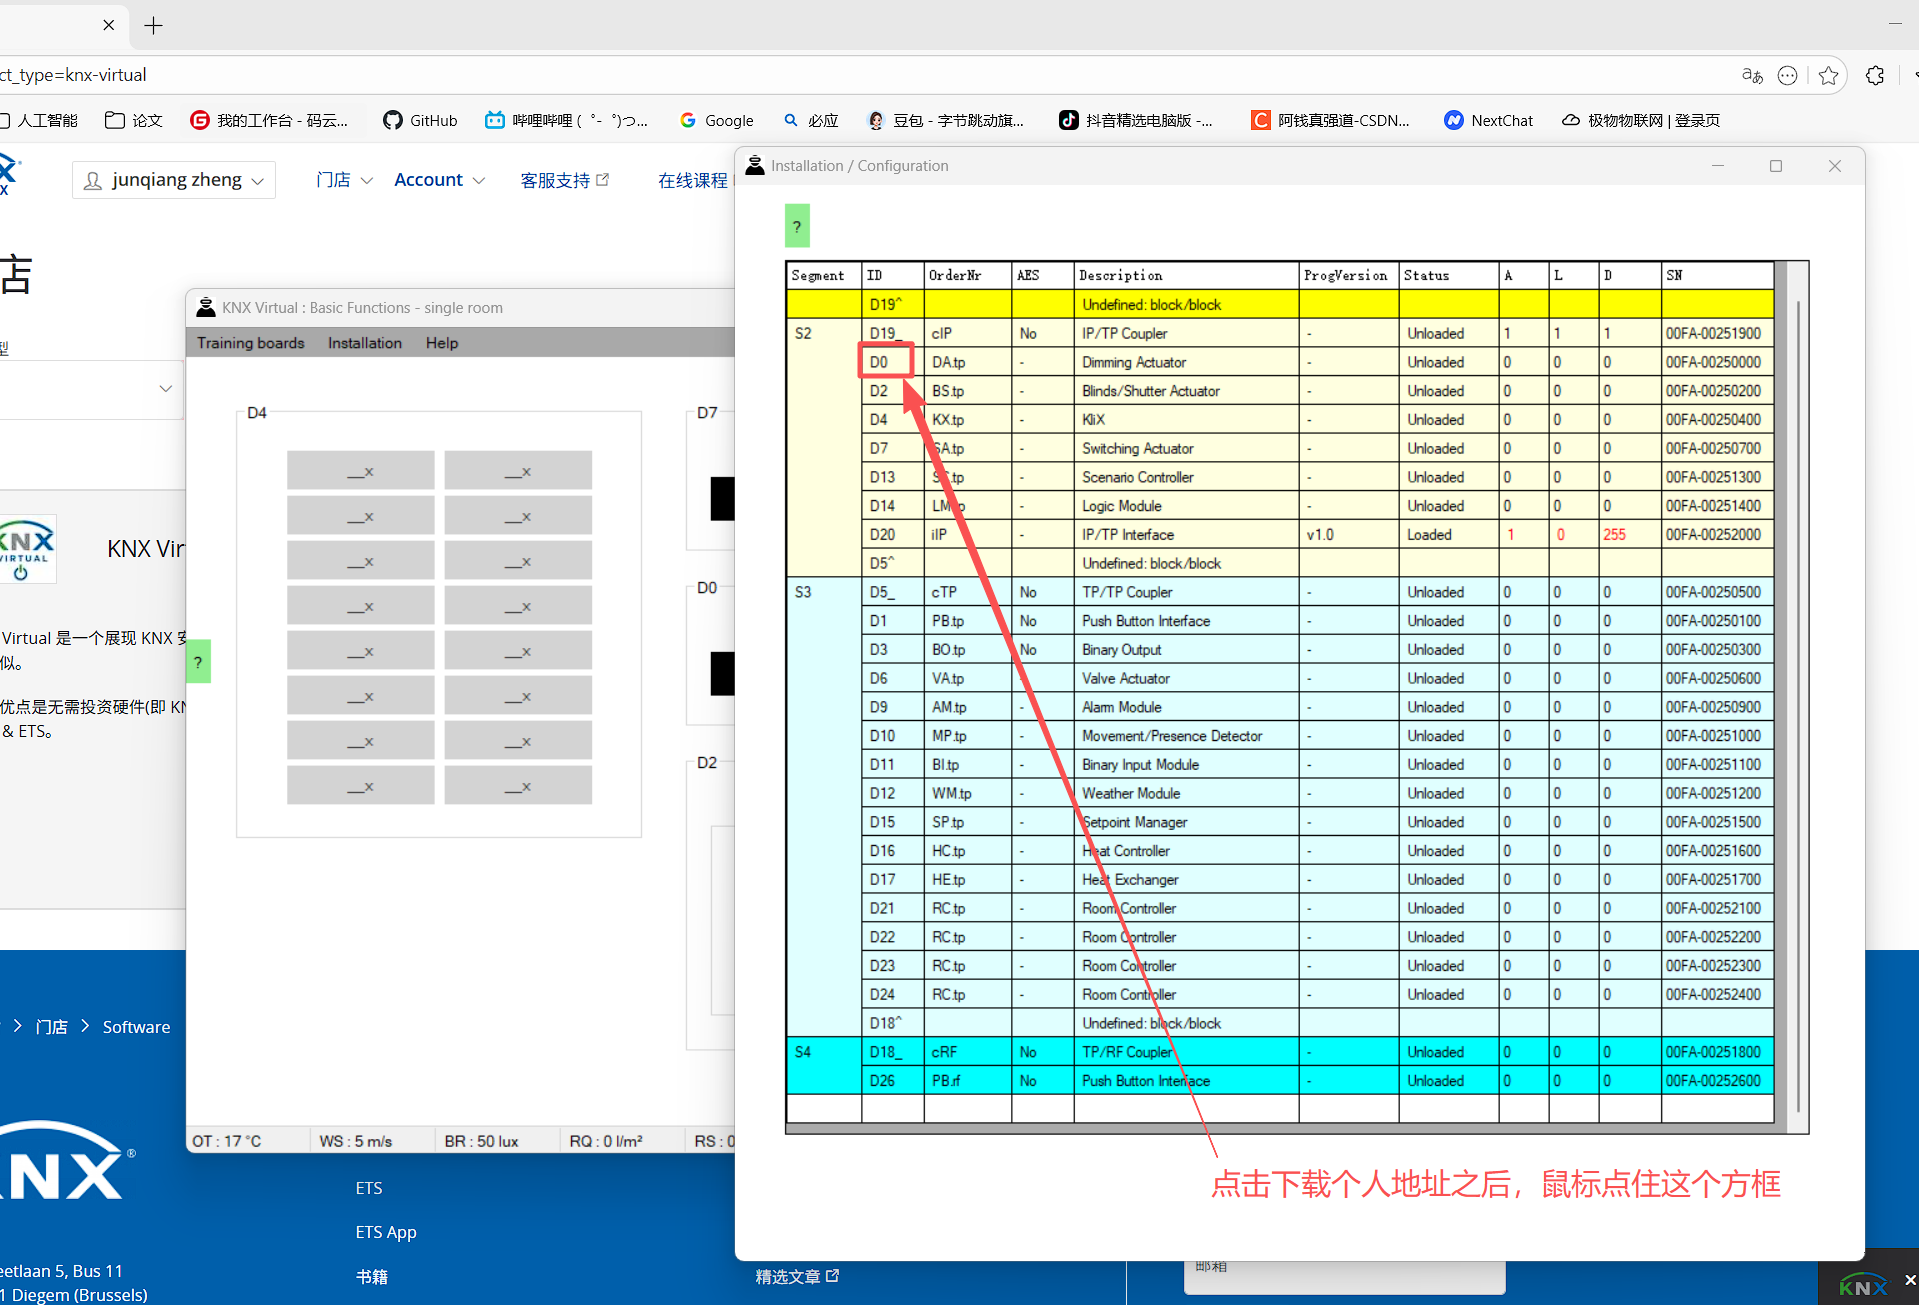Open the Google bookmark

716,120
